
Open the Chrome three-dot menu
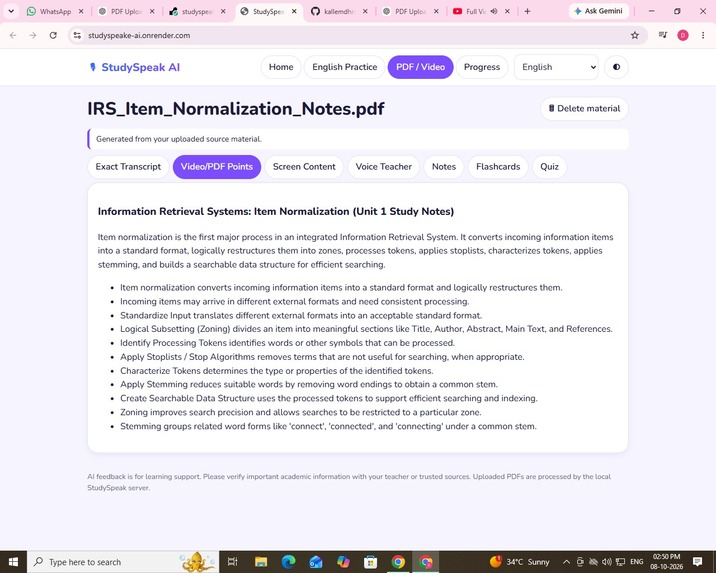pyautogui.click(x=703, y=35)
